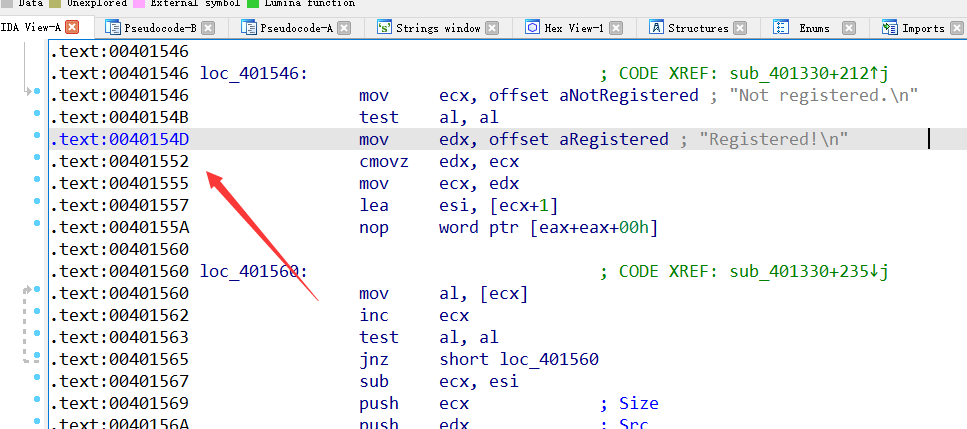Close the Pseudocode-A tab
This screenshot has width=967, height=429.
point(344,28)
